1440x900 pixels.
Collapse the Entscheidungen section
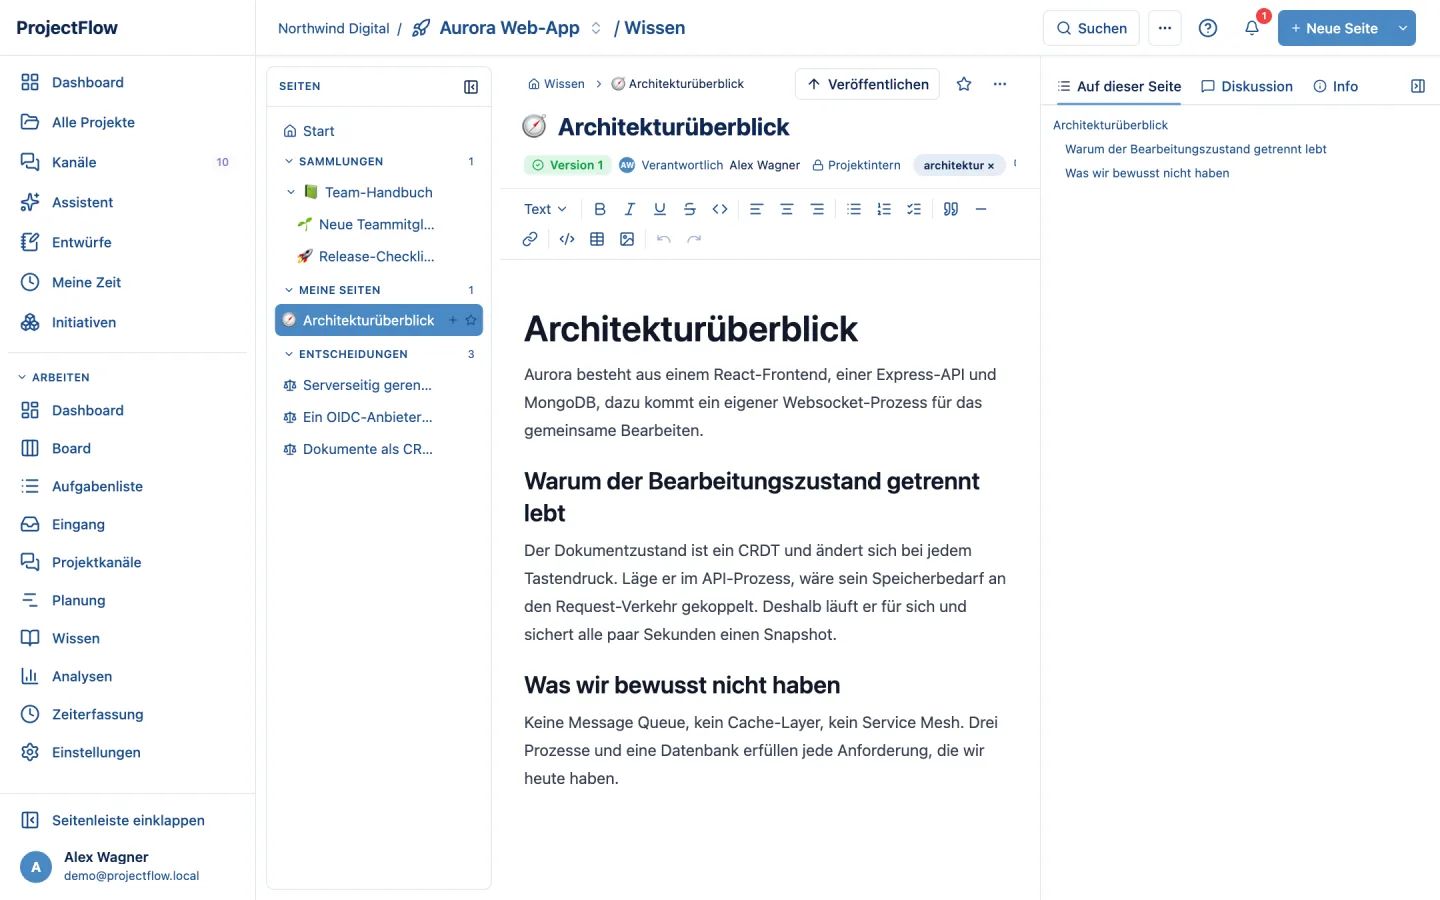click(x=289, y=354)
